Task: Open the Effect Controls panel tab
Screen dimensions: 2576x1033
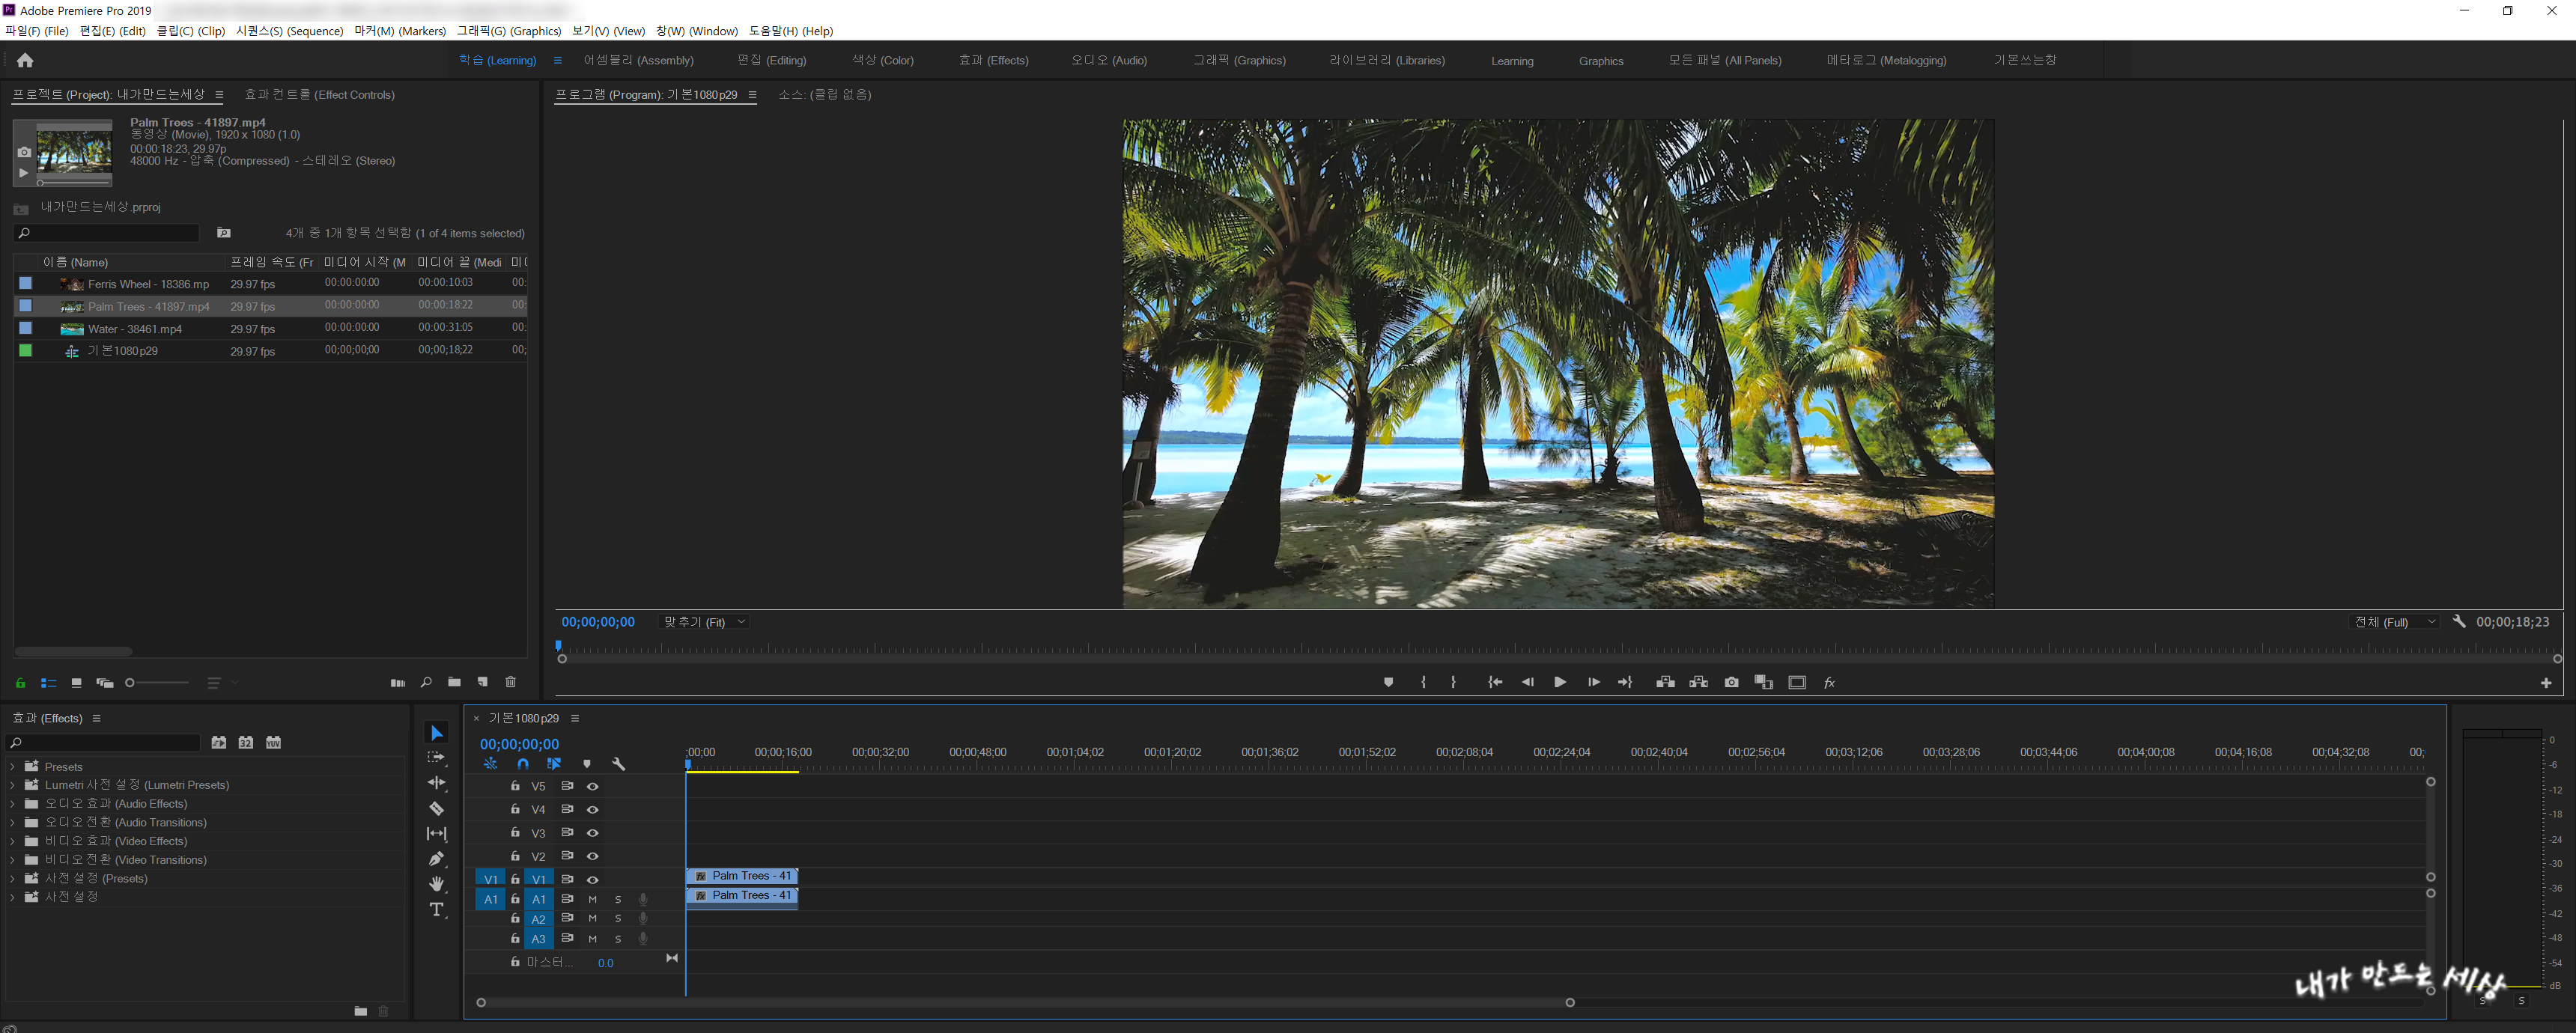Action: click(319, 95)
